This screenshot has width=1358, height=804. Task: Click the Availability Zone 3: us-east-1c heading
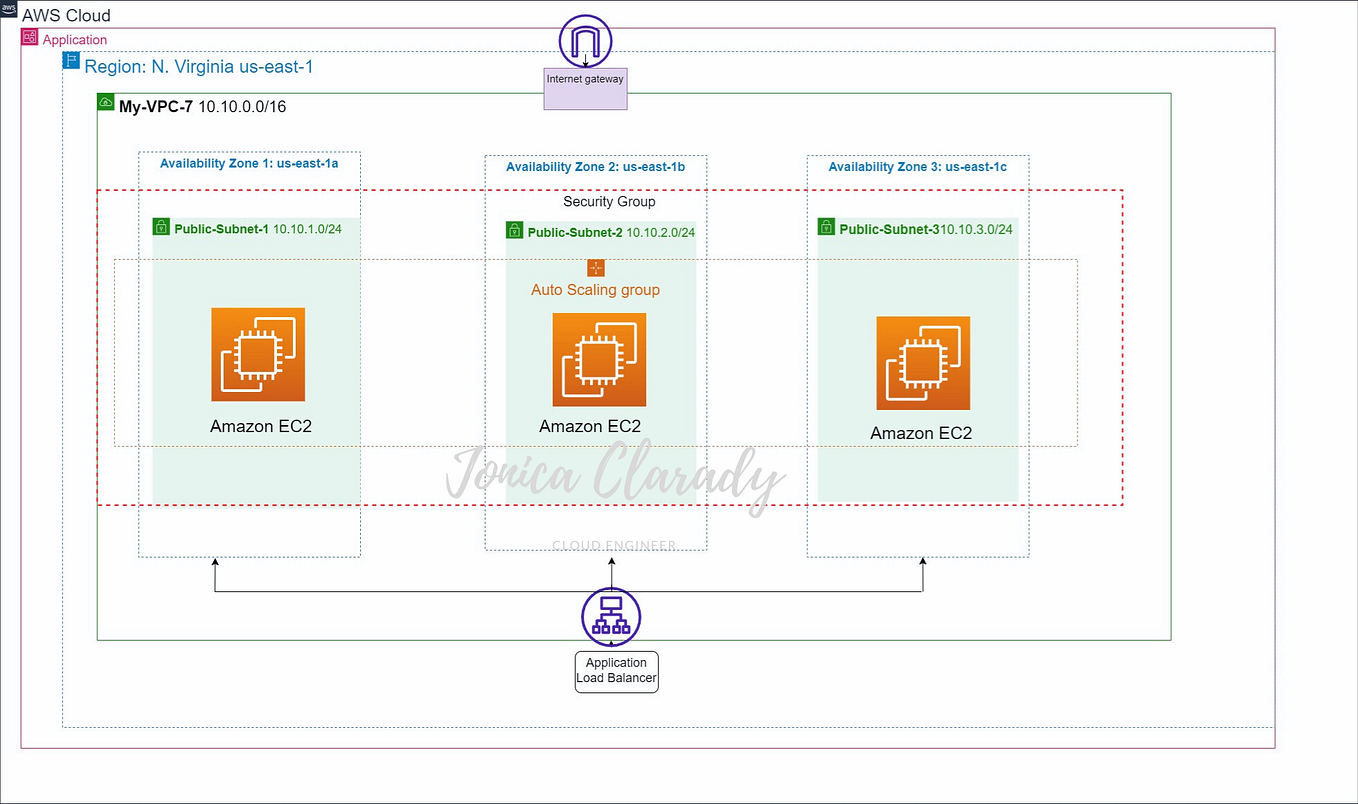click(x=917, y=167)
